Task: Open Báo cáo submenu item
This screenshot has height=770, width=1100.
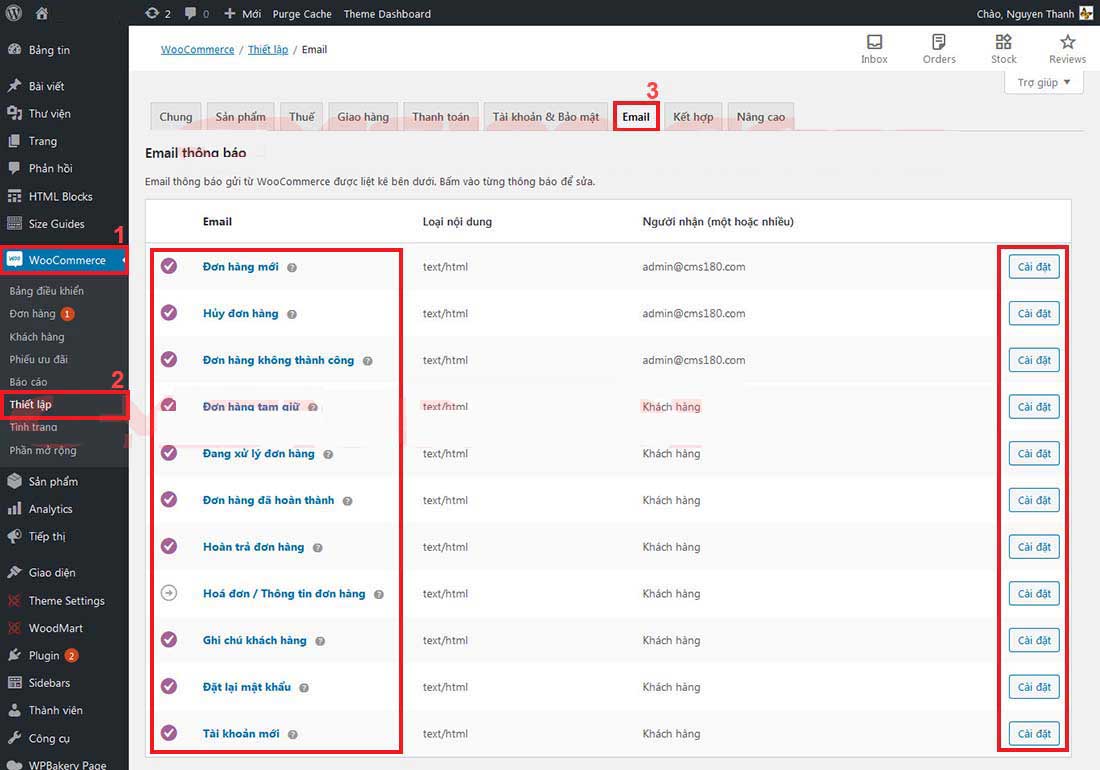Action: tap(28, 382)
